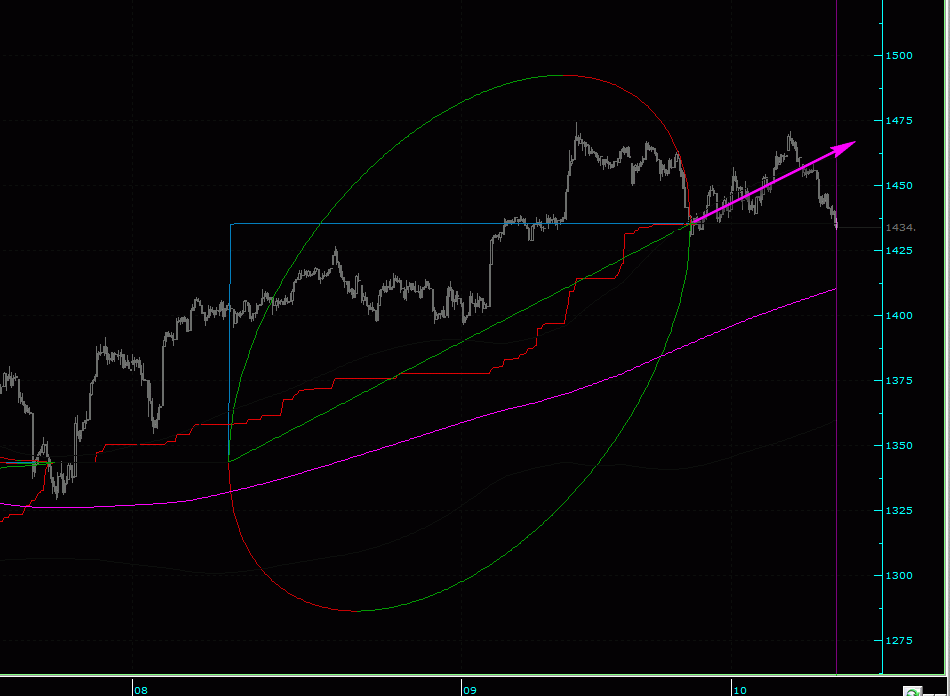Click the 1450 price axis label
This screenshot has height=696, width=950.
[x=899, y=185]
